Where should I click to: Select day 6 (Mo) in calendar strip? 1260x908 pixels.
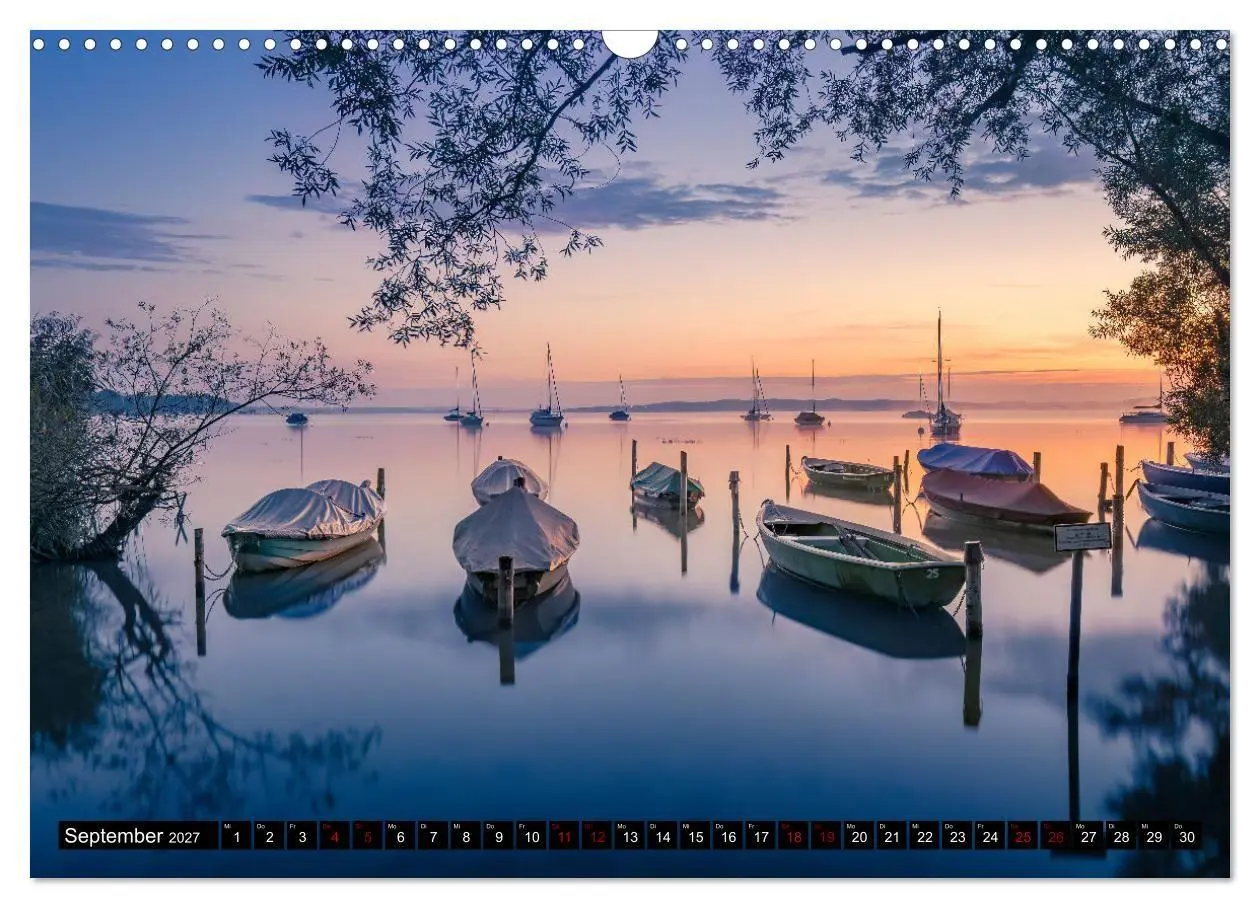click(400, 836)
